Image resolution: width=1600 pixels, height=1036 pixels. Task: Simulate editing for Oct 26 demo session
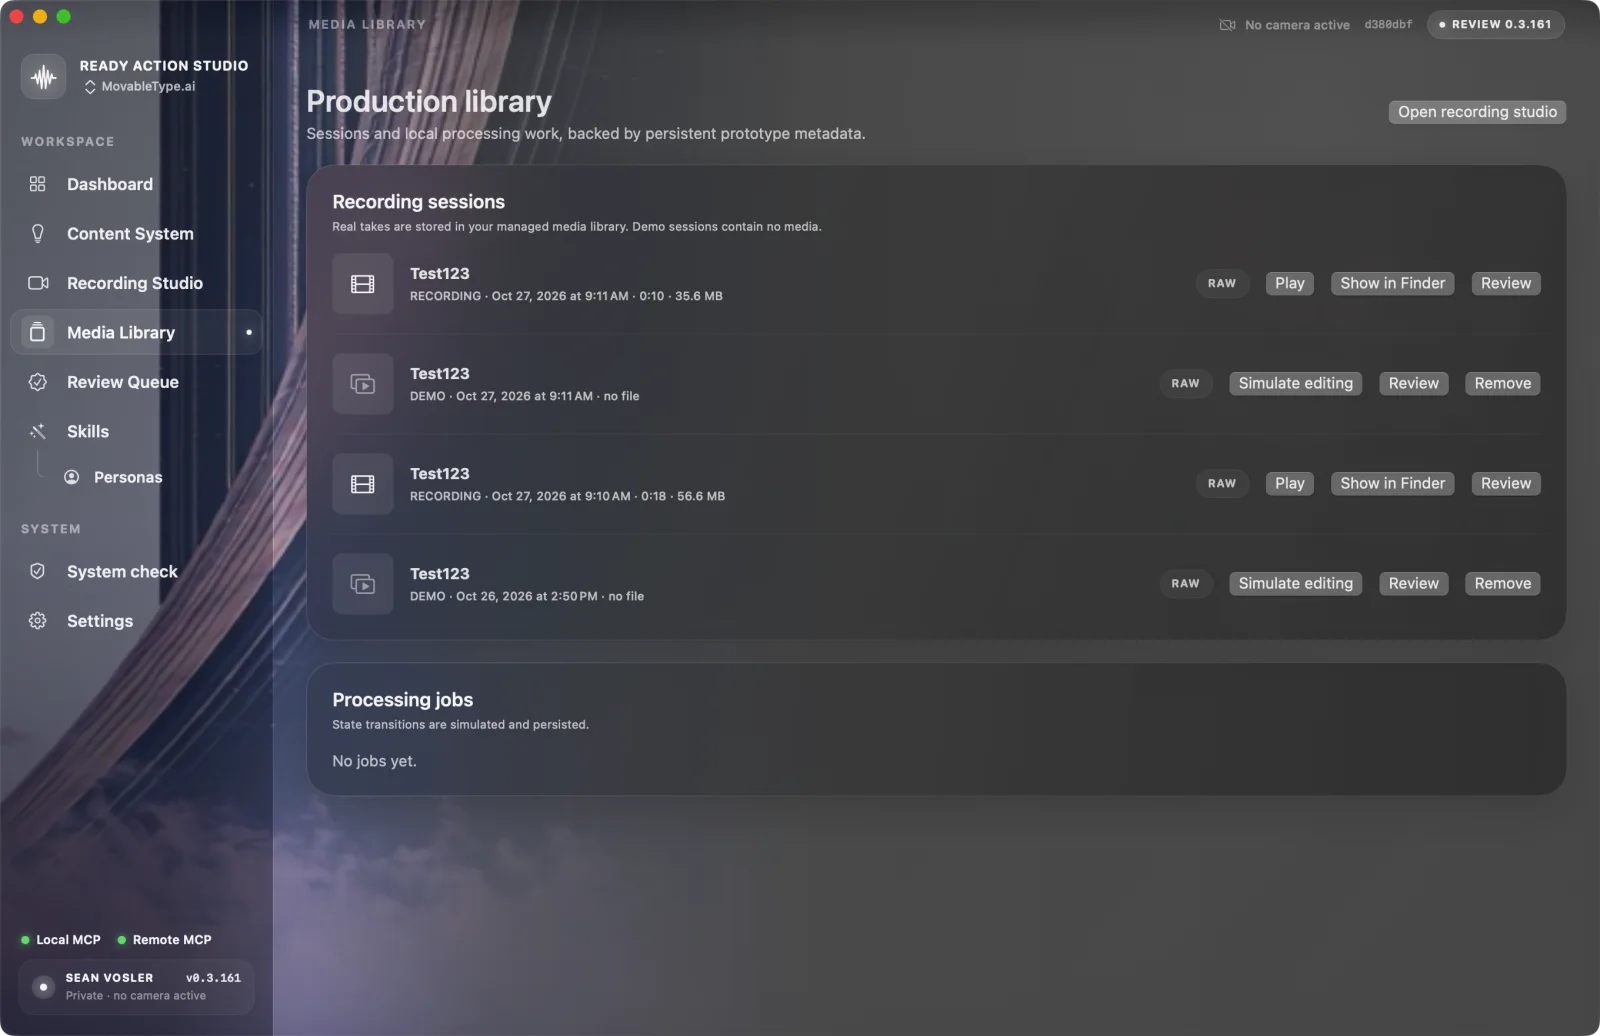click(x=1295, y=583)
